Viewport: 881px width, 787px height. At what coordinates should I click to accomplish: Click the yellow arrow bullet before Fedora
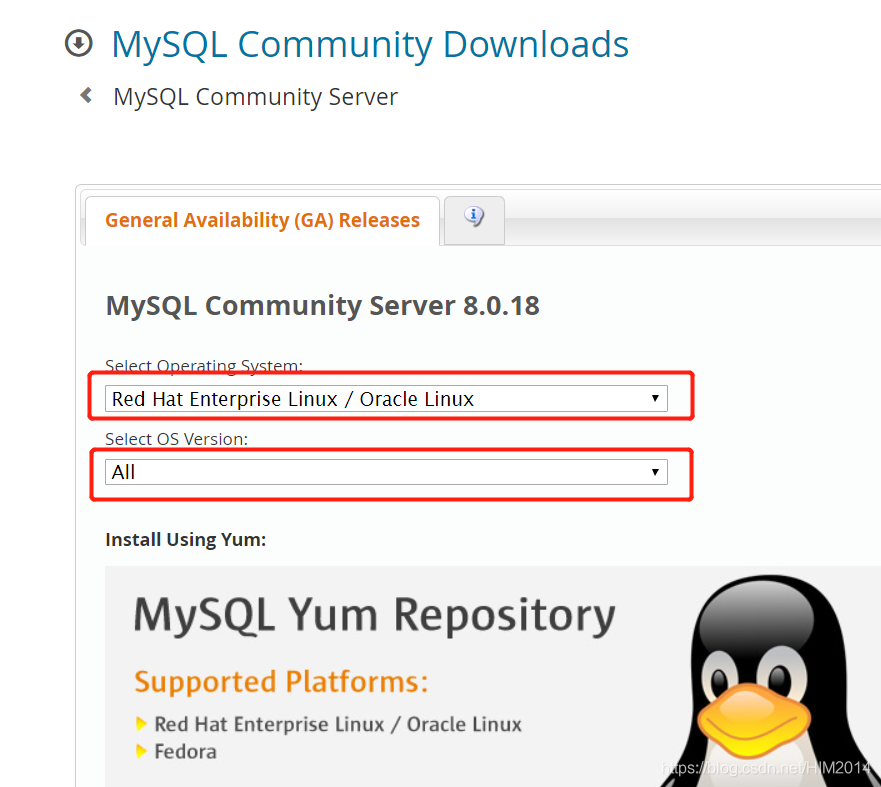[x=142, y=751]
